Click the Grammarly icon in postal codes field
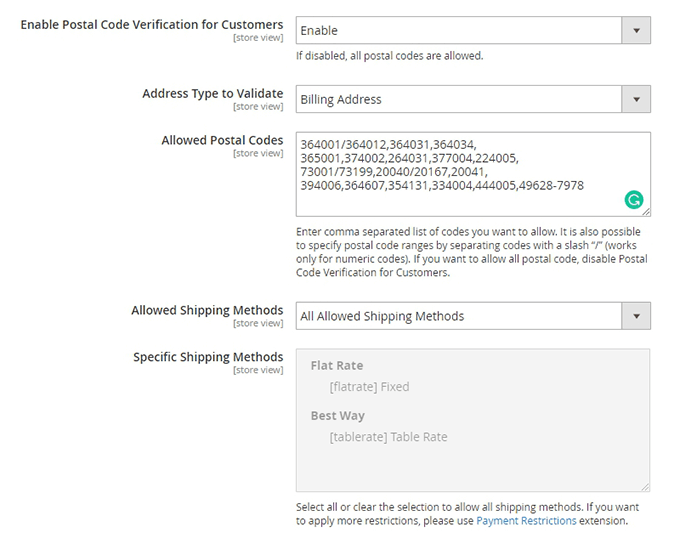The image size is (680, 544). point(633,200)
